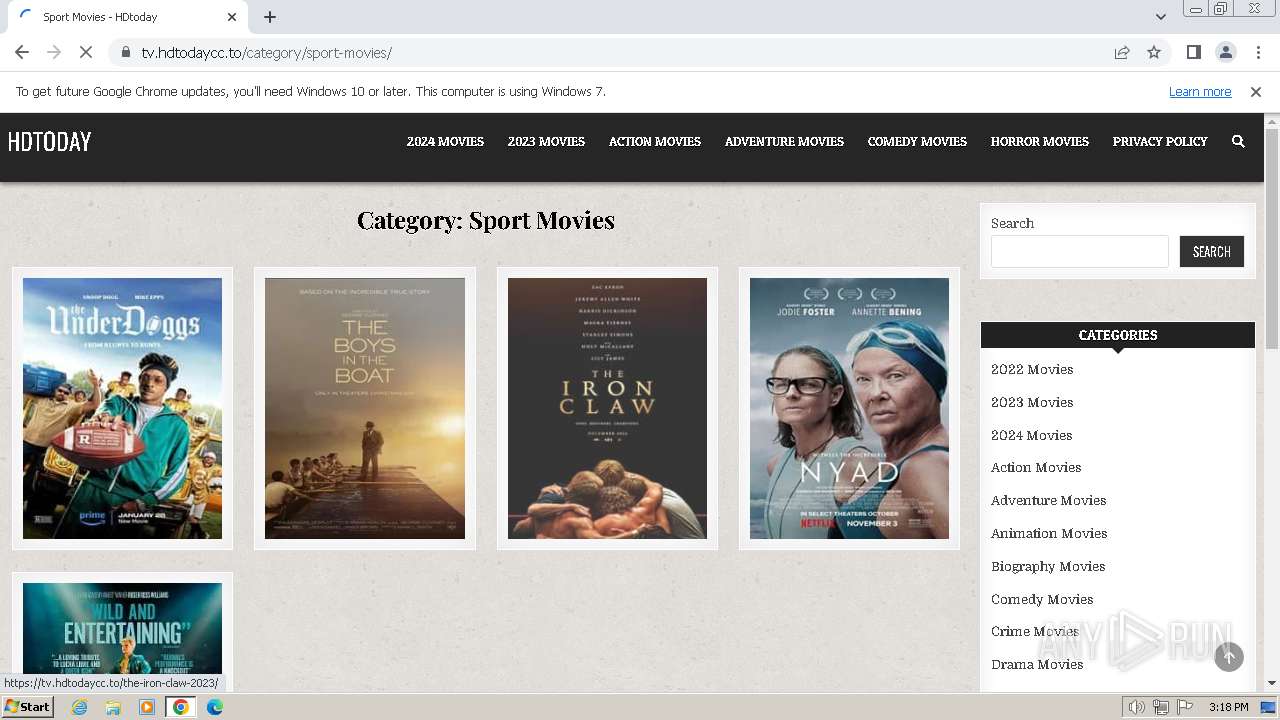This screenshot has height=720, width=1280.
Task: Click the SEARCH button
Action: coord(1212,252)
